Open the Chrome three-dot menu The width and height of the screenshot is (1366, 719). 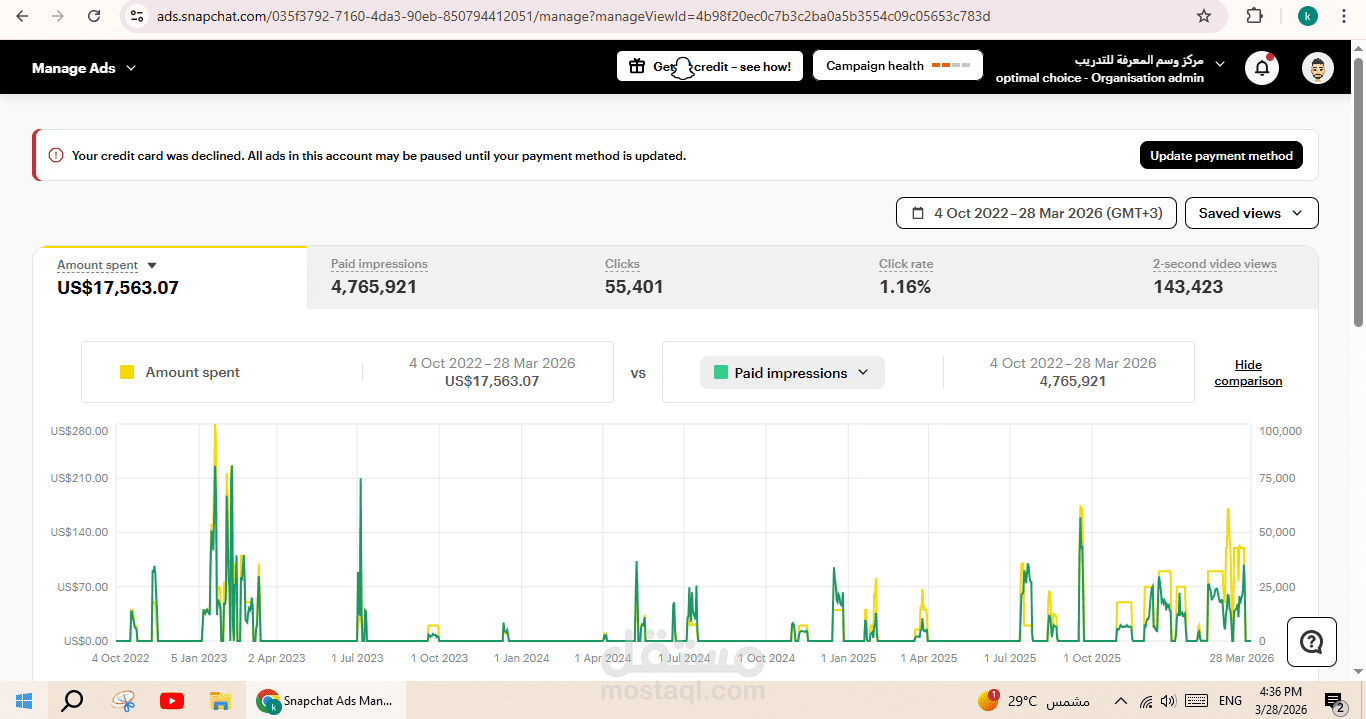[x=1345, y=16]
